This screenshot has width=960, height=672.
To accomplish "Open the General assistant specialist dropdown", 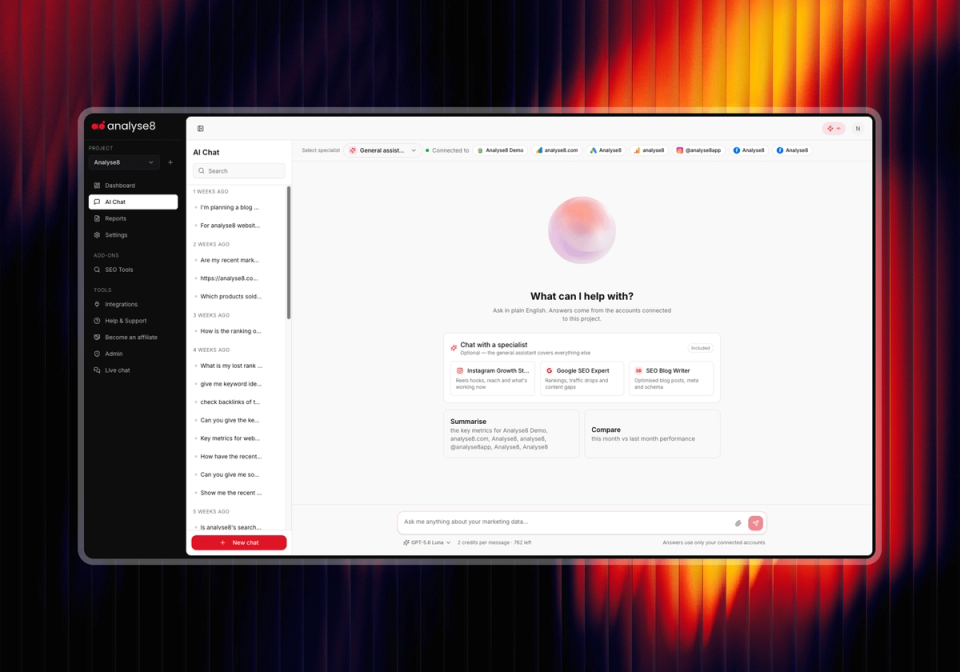I will click(382, 150).
